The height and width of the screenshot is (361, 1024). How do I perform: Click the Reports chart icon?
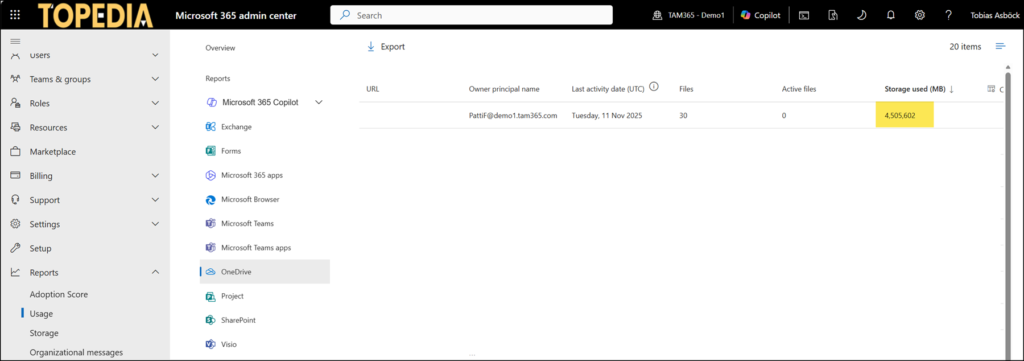[x=16, y=272]
